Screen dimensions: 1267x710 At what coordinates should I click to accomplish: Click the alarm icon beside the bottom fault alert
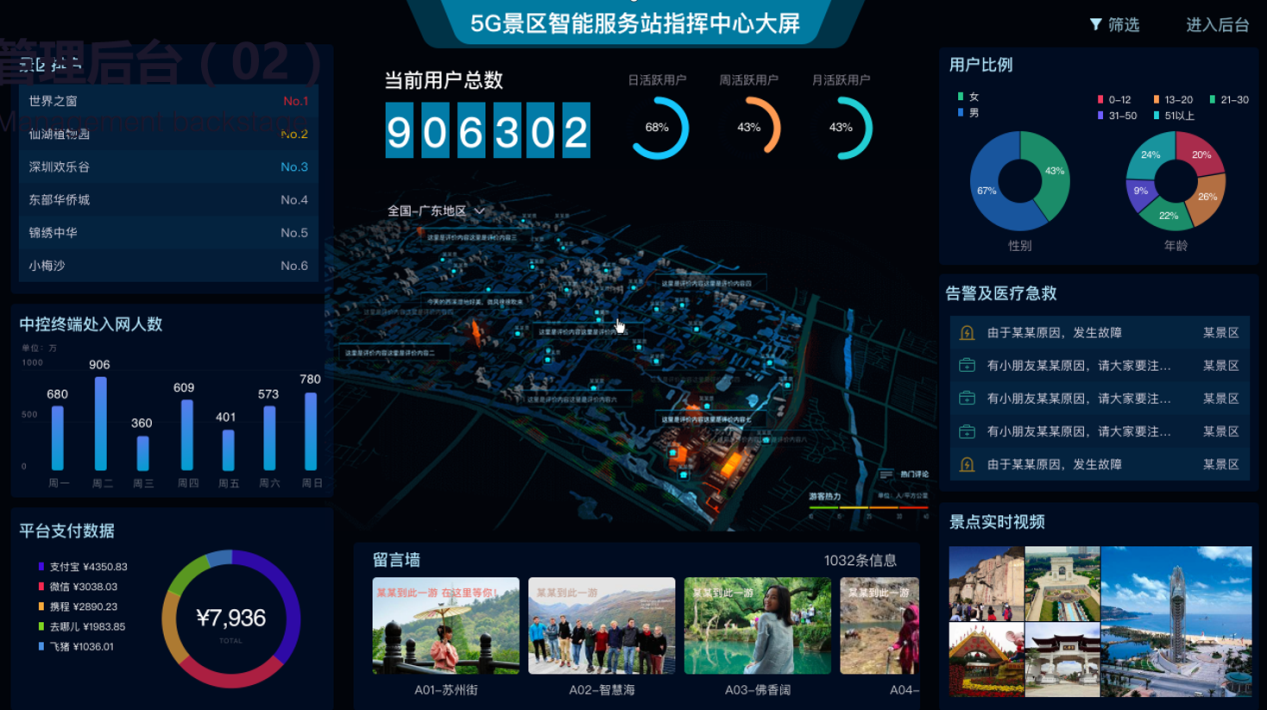[967, 464]
